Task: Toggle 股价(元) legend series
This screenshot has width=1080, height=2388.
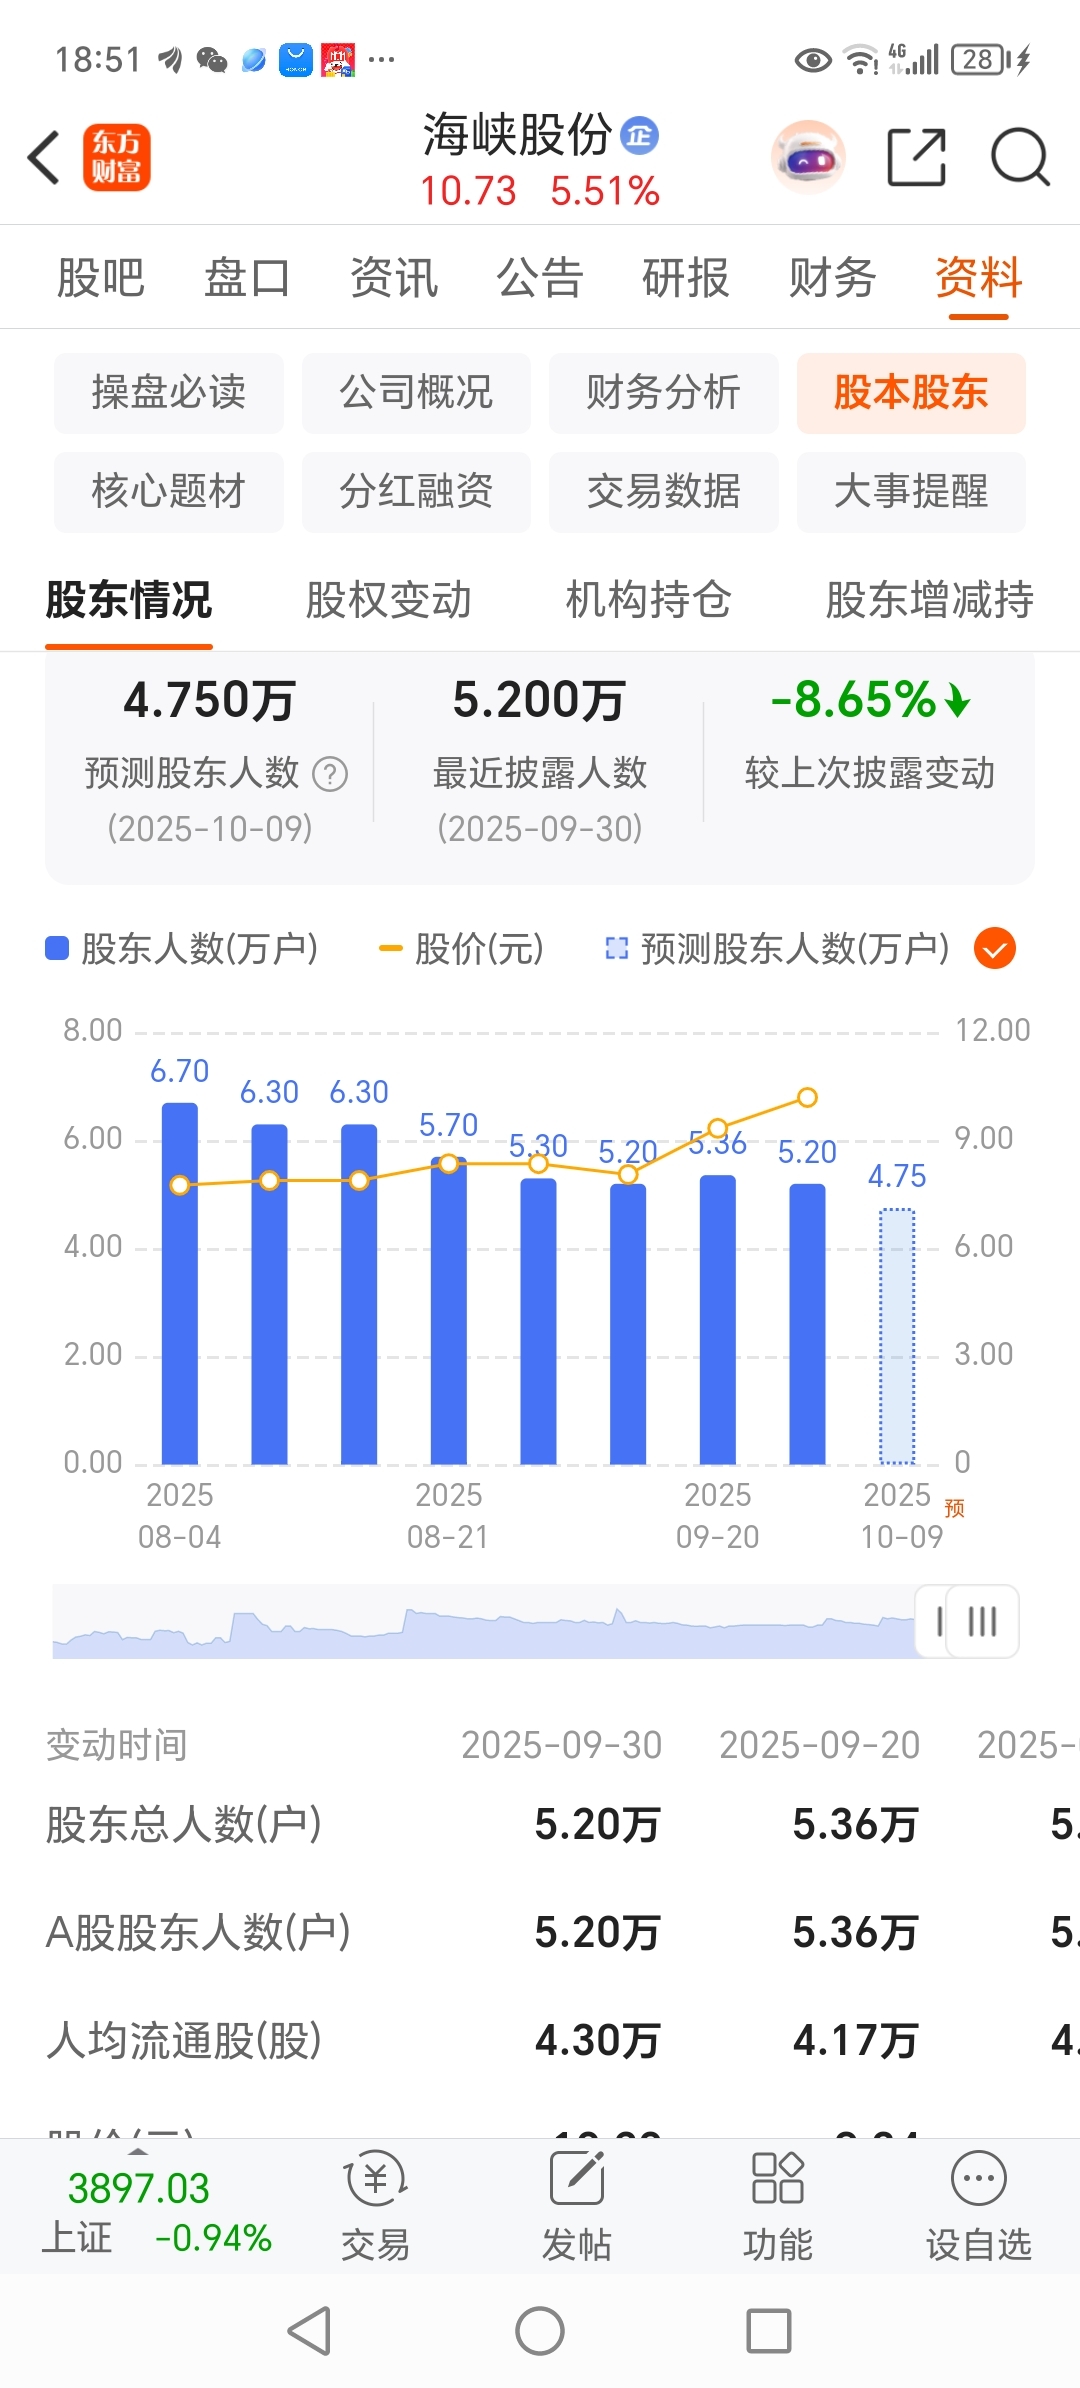Action: [461, 948]
